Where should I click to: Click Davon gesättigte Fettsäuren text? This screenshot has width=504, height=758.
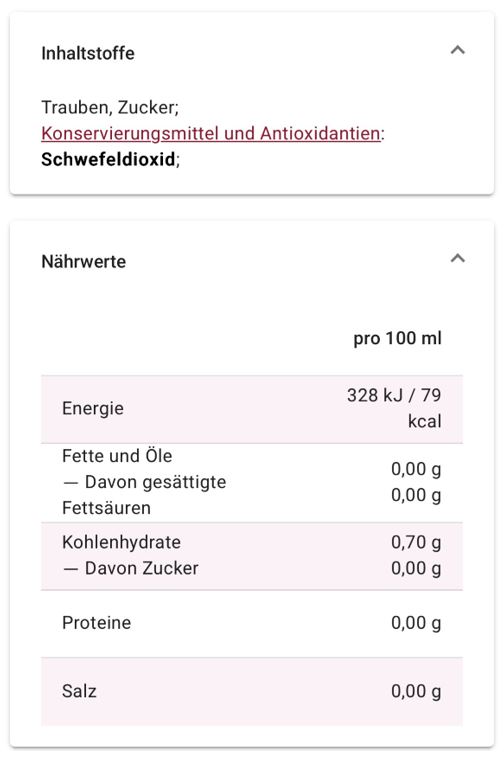coord(144,495)
